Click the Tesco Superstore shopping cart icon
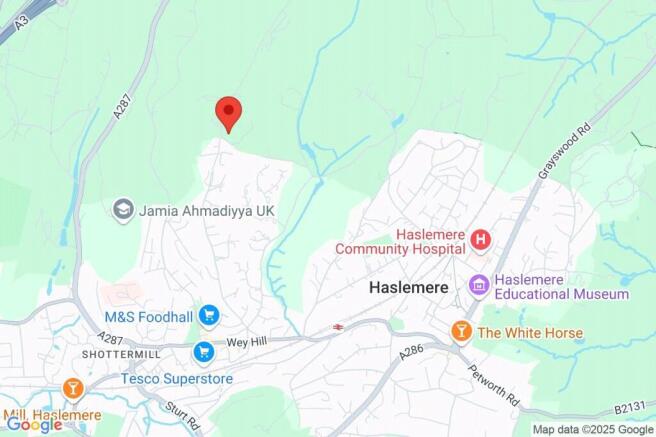The width and height of the screenshot is (656, 437). point(204,353)
